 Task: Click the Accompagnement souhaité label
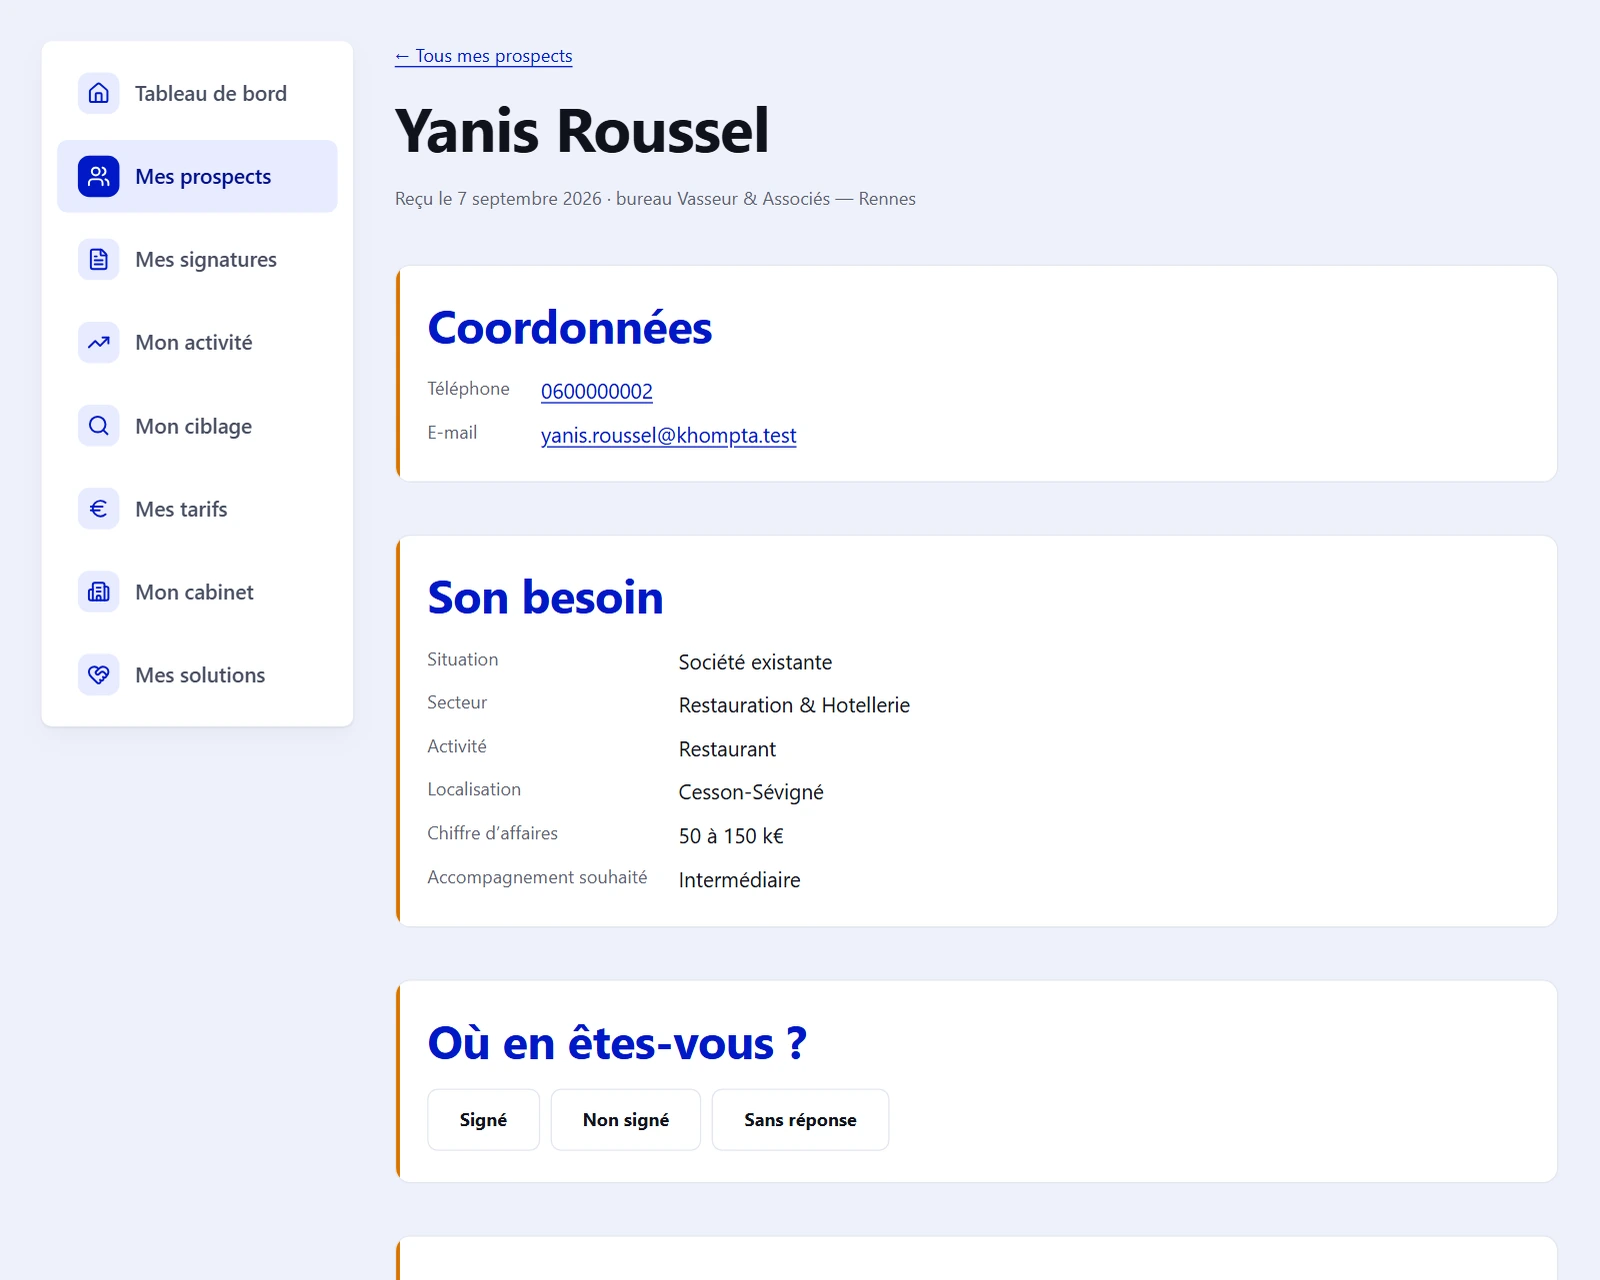click(537, 877)
